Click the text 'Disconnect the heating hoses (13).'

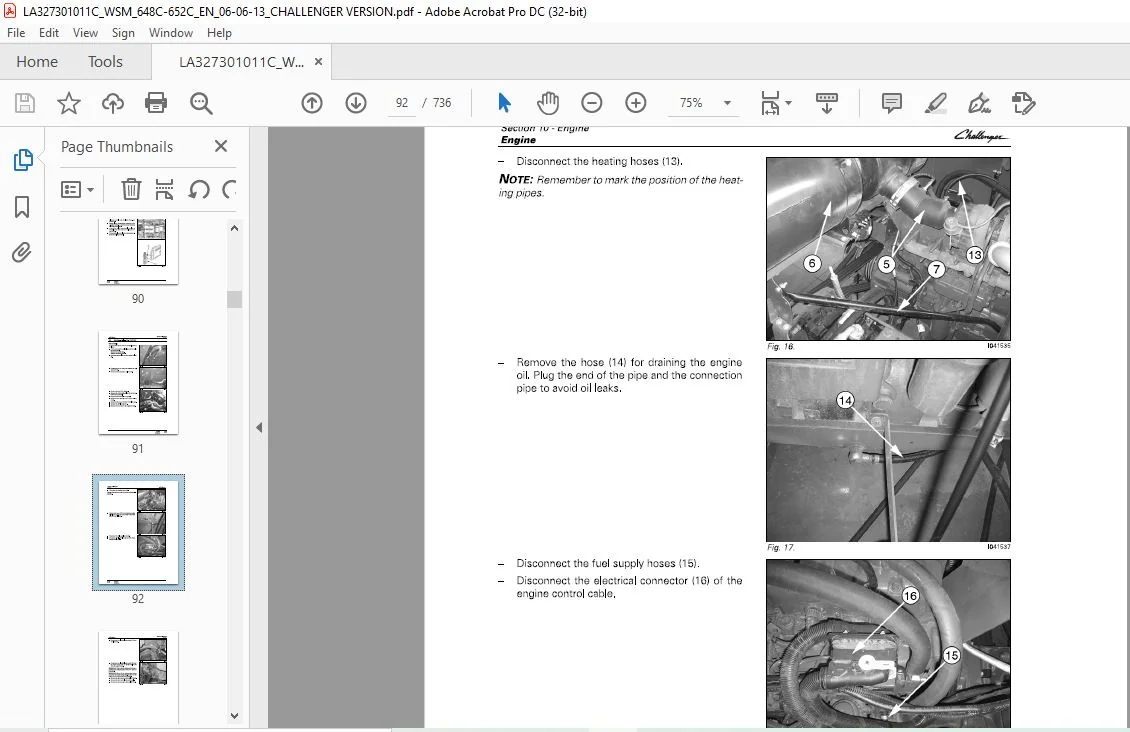pyautogui.click(x=600, y=161)
